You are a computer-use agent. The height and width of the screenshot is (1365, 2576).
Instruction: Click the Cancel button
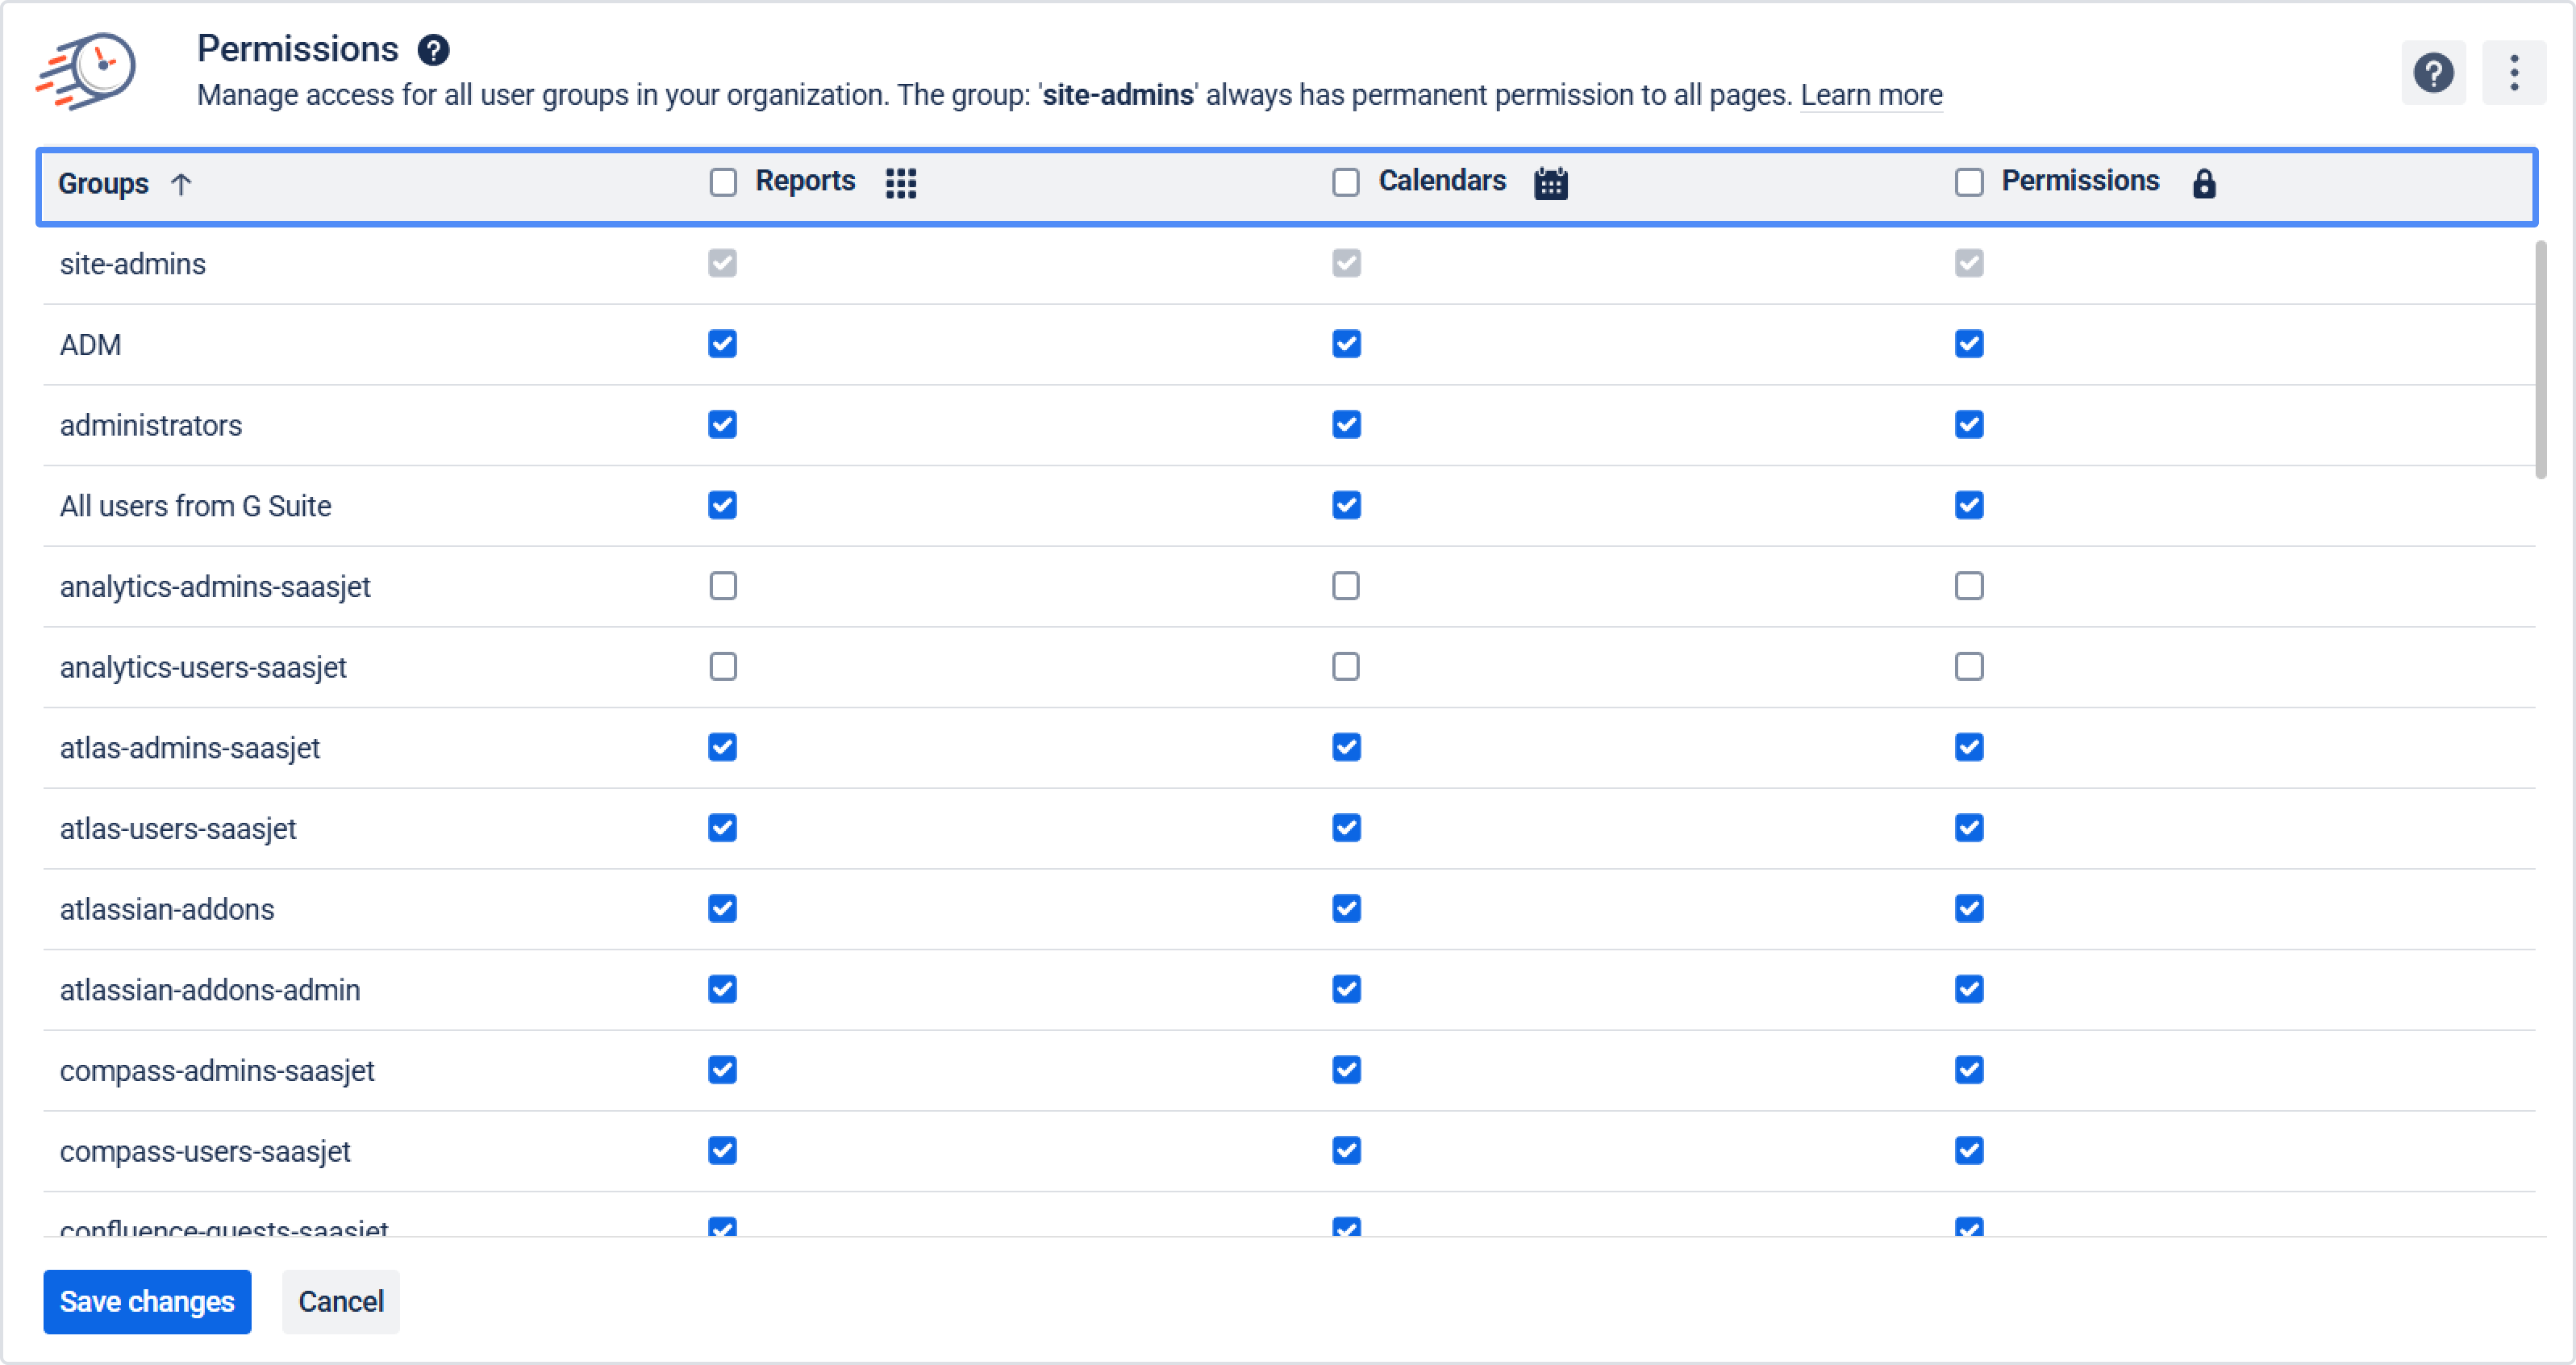(x=341, y=1302)
